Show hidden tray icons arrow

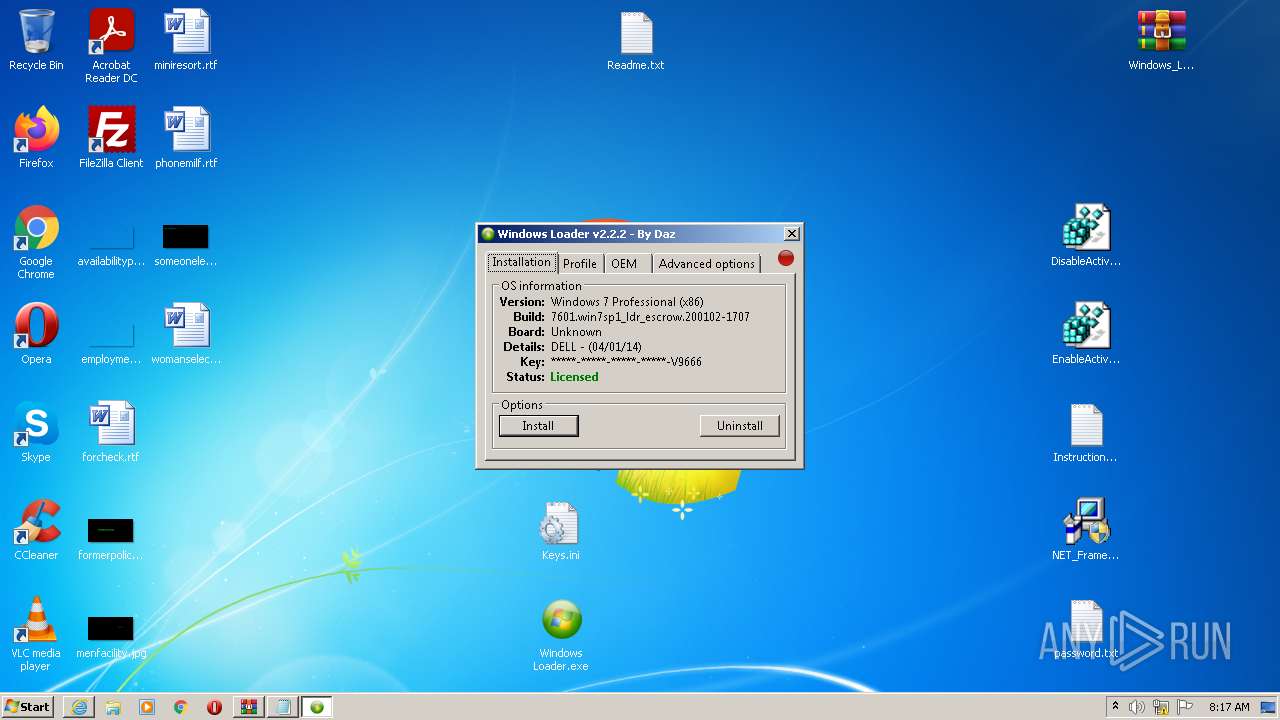[x=1115, y=707]
